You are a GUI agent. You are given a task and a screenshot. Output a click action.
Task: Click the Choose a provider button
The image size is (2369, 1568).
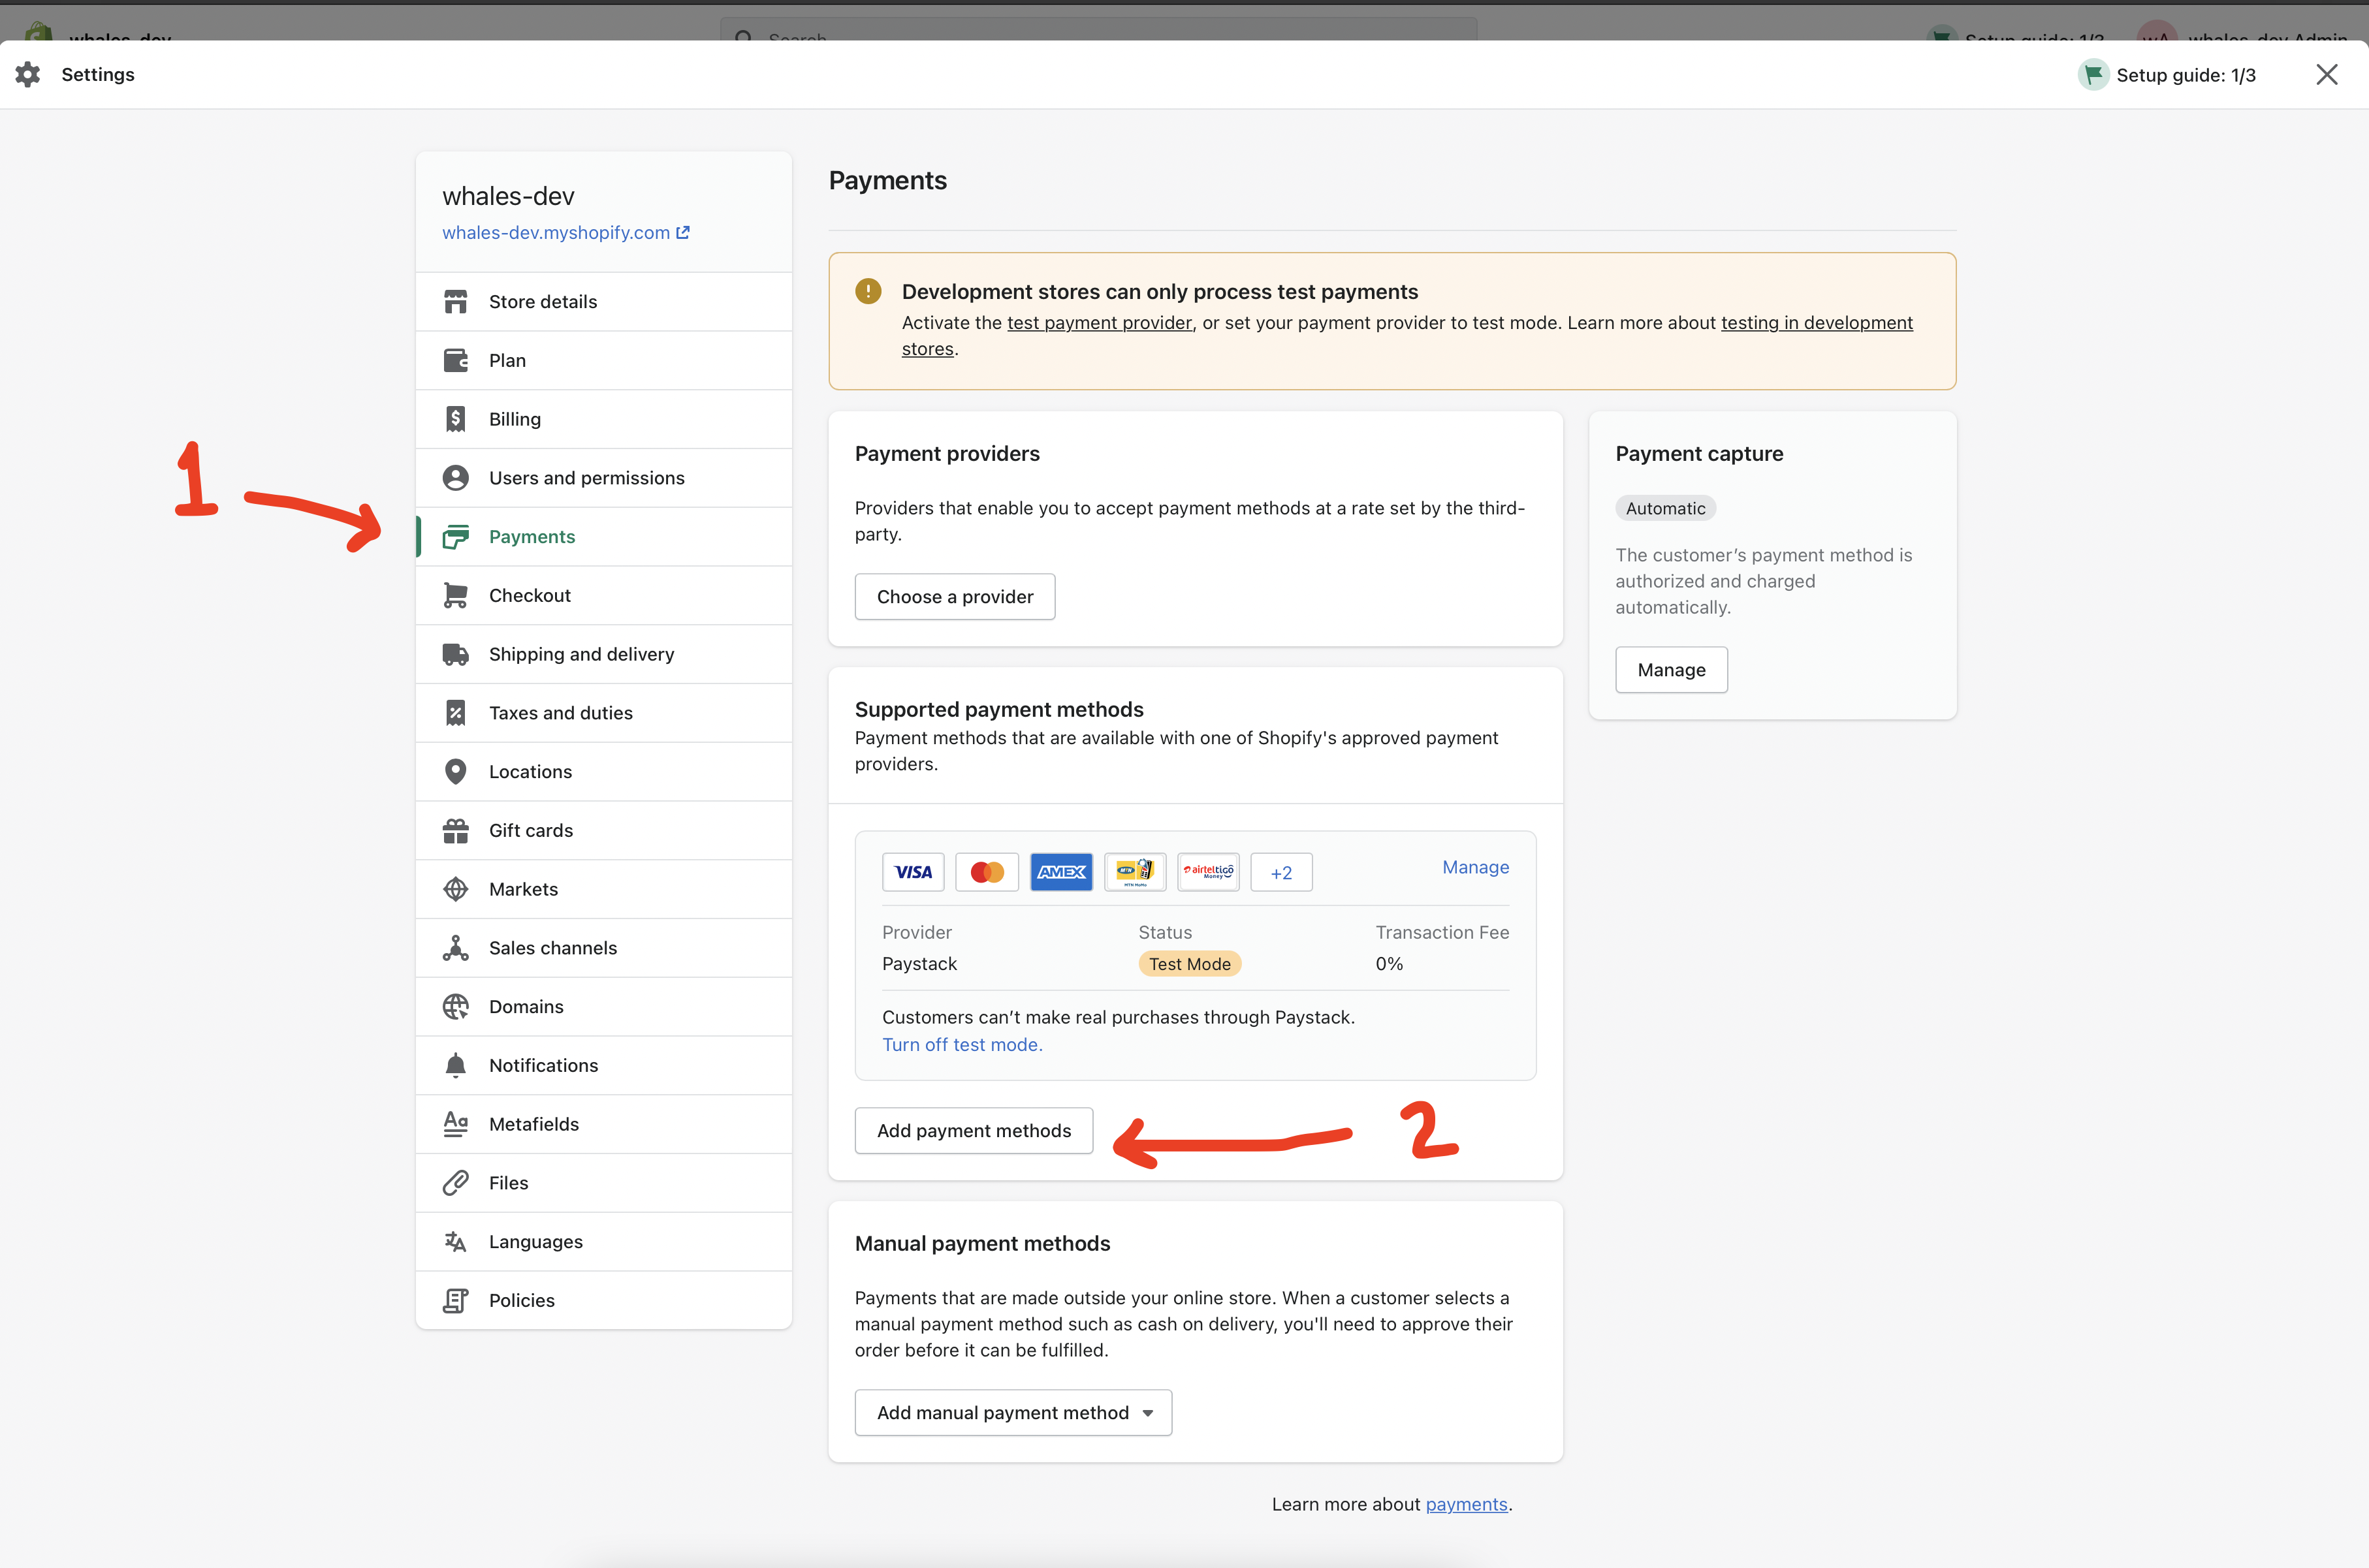click(955, 597)
